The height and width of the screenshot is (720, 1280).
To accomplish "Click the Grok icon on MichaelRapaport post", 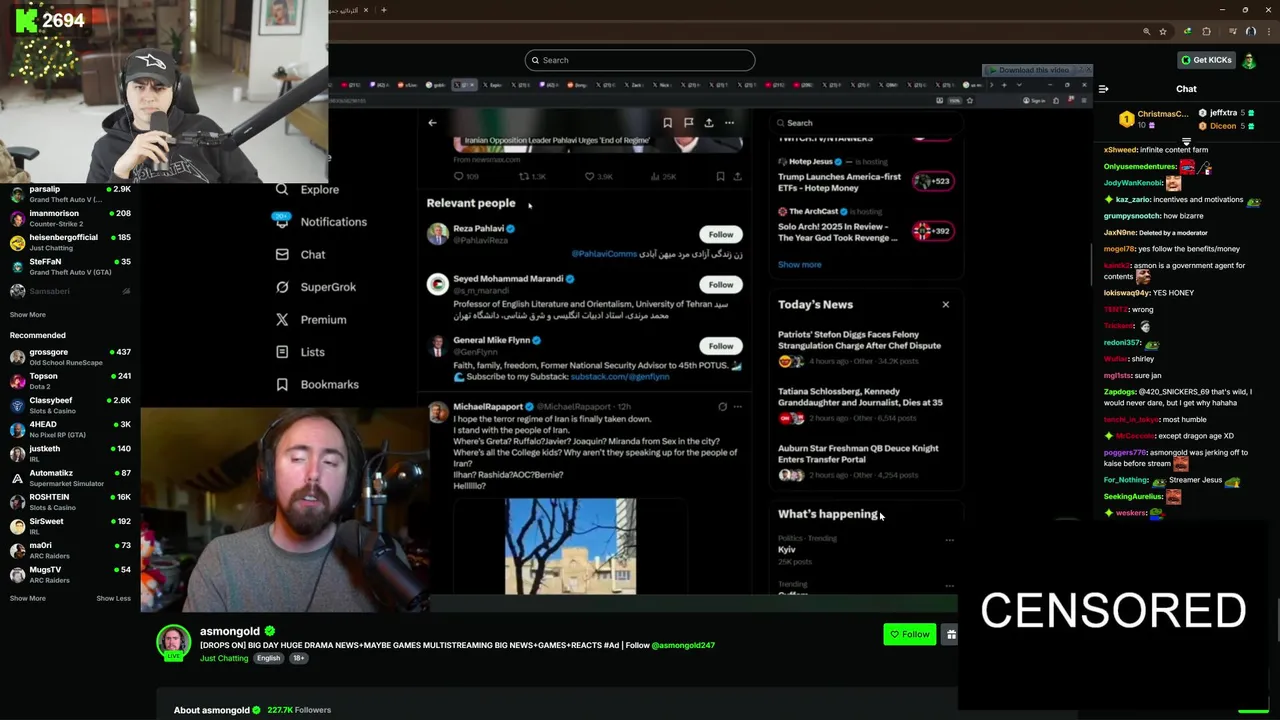I will [x=722, y=407].
